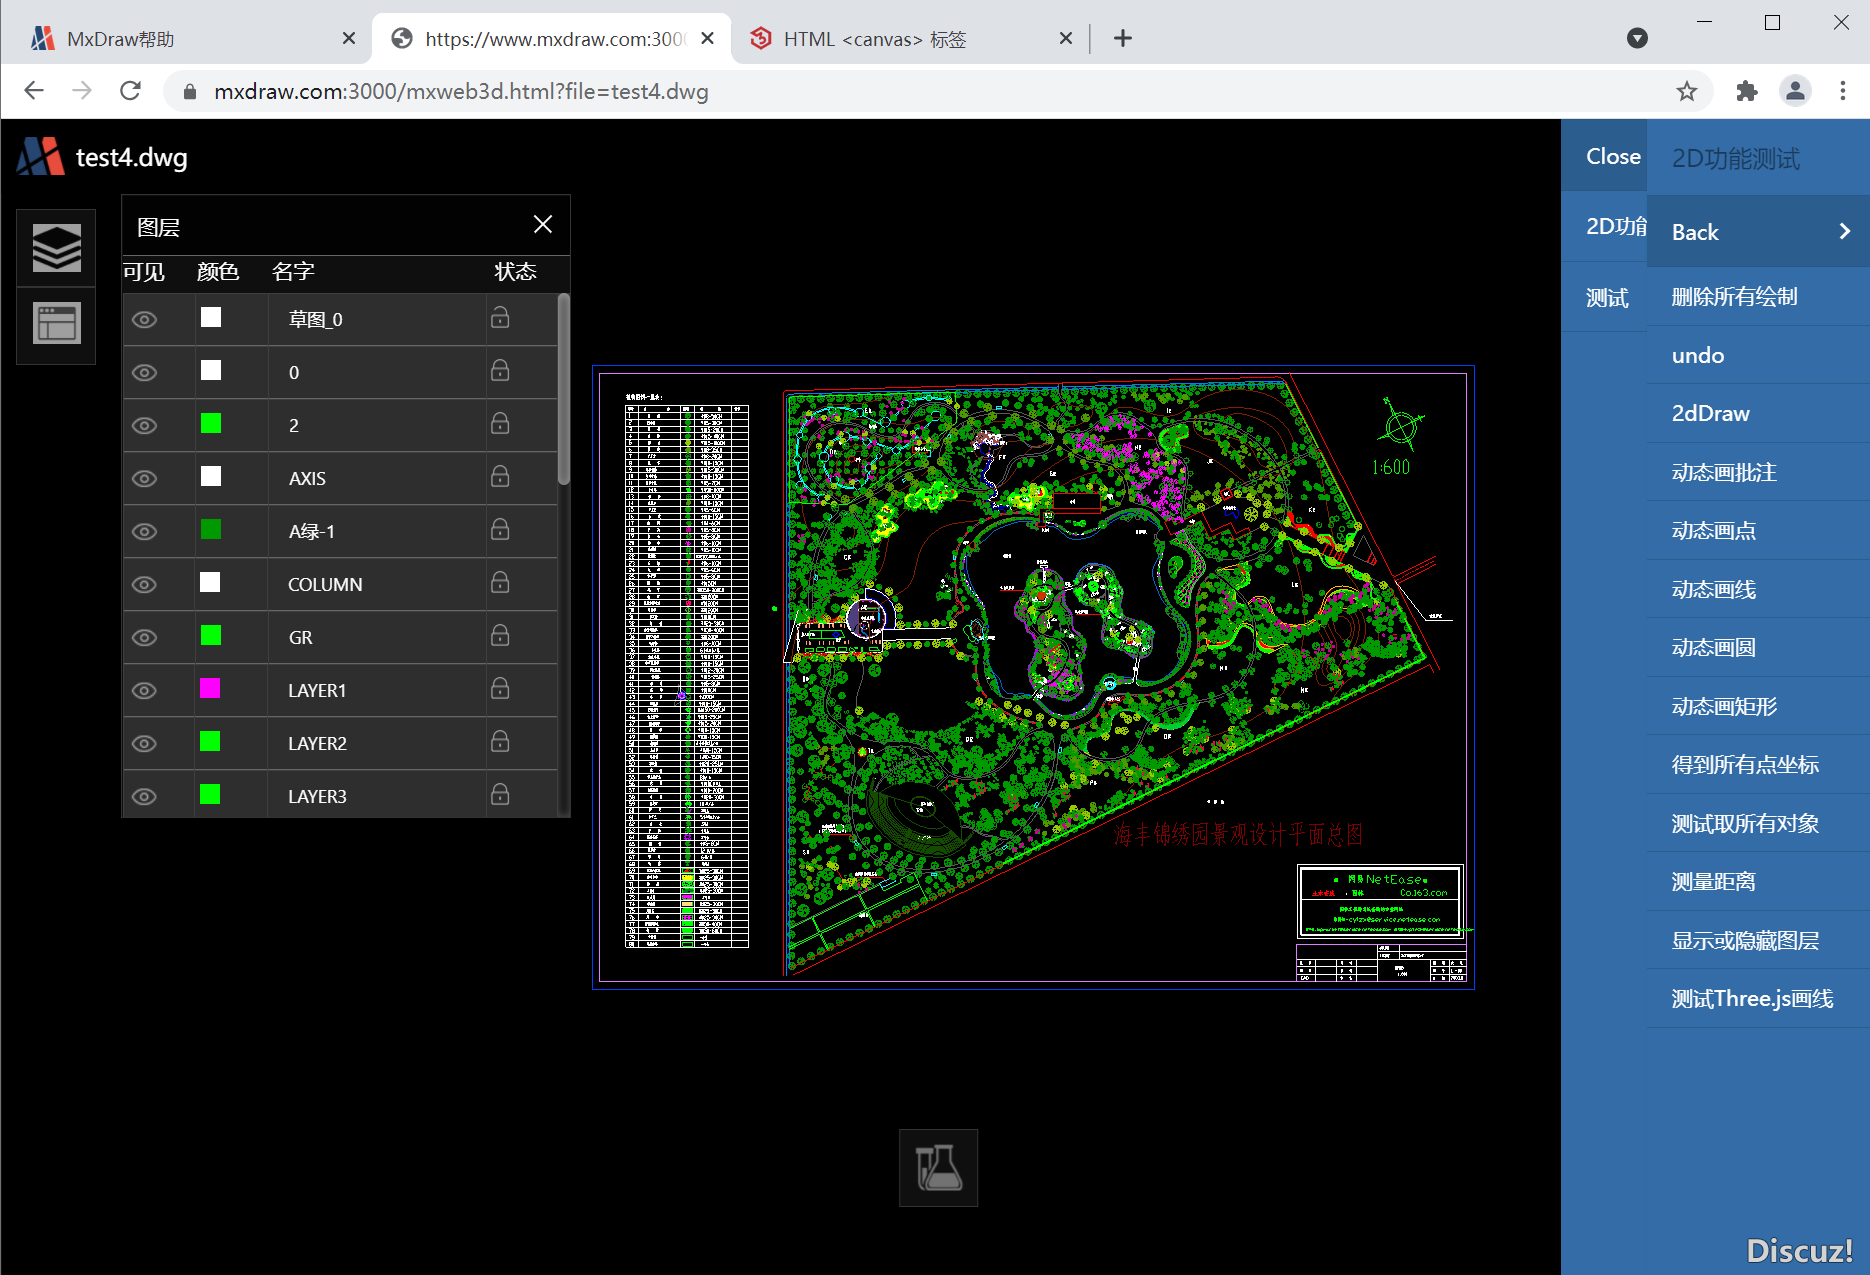The height and width of the screenshot is (1275, 1870).
Task: Toggle lock for layer LAYER2
Action: click(500, 742)
